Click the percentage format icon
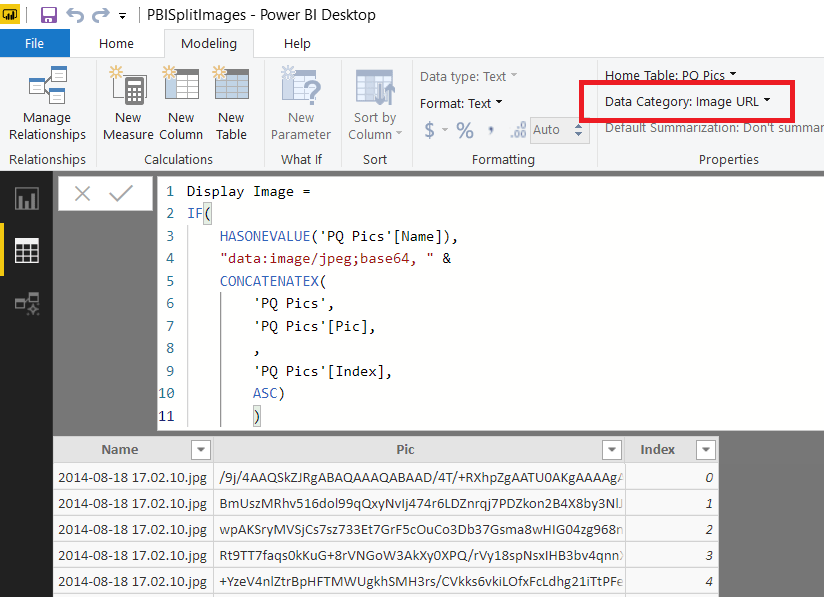Image resolution: width=824 pixels, height=597 pixels. click(465, 130)
